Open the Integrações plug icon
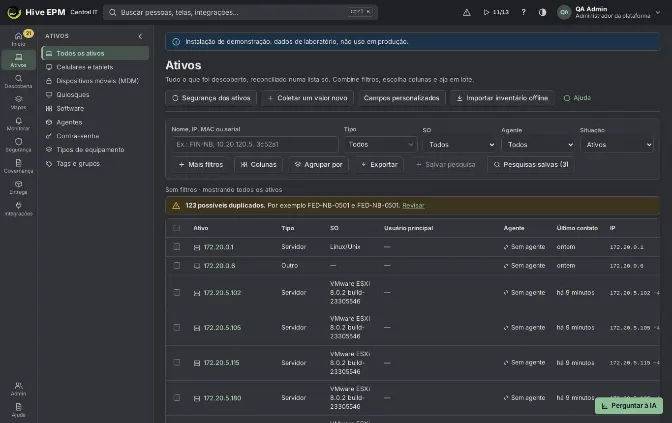Viewport: 672px width, 423px height. click(18, 205)
